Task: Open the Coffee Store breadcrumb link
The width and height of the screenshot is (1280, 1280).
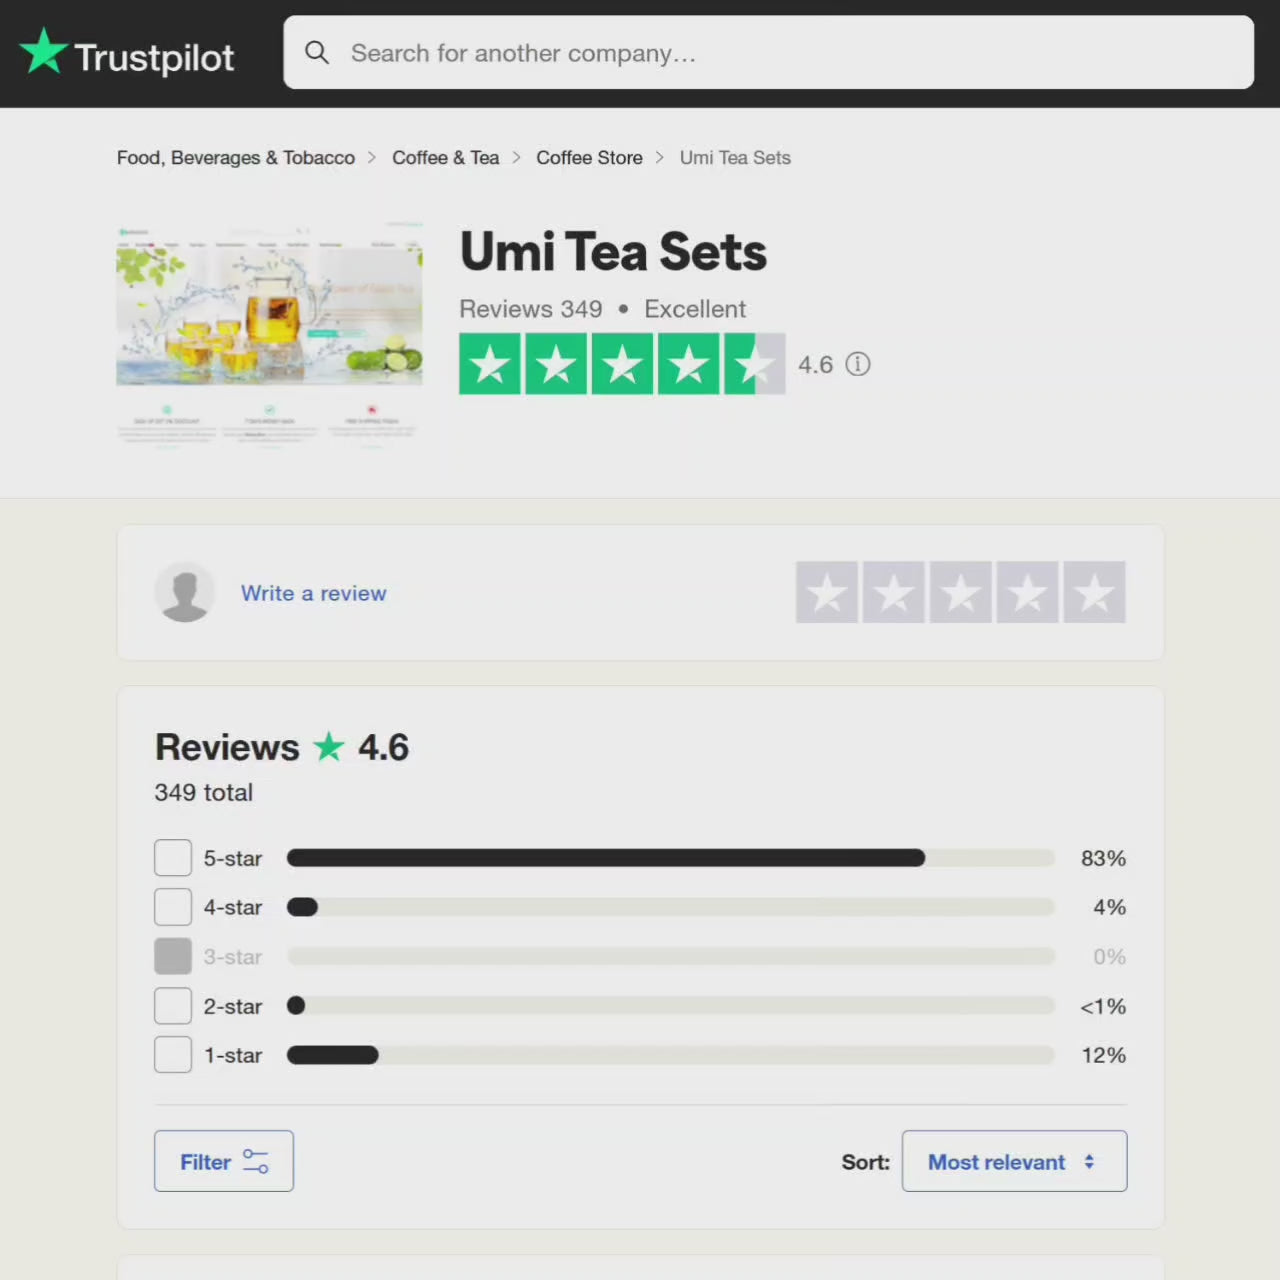Action: coord(589,158)
